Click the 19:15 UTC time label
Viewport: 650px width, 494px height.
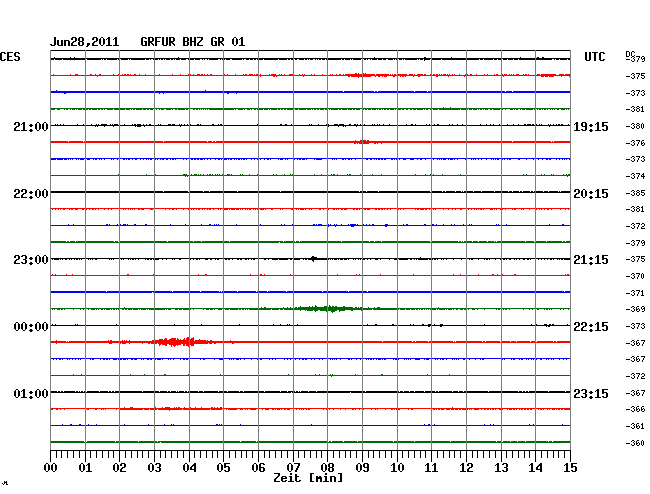pos(591,126)
